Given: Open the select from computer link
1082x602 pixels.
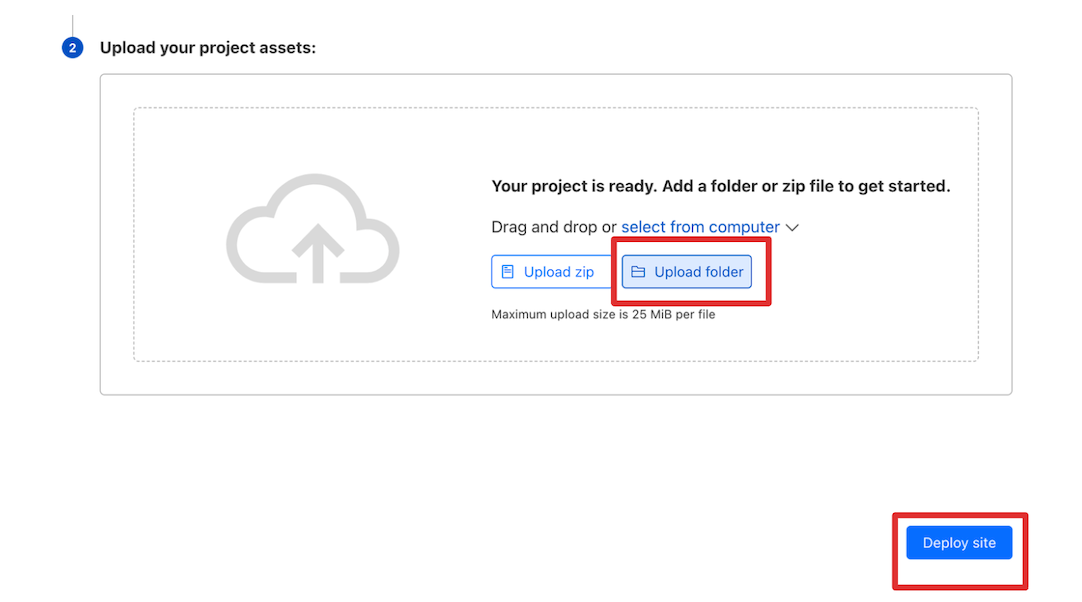Looking at the screenshot, I should coord(700,227).
